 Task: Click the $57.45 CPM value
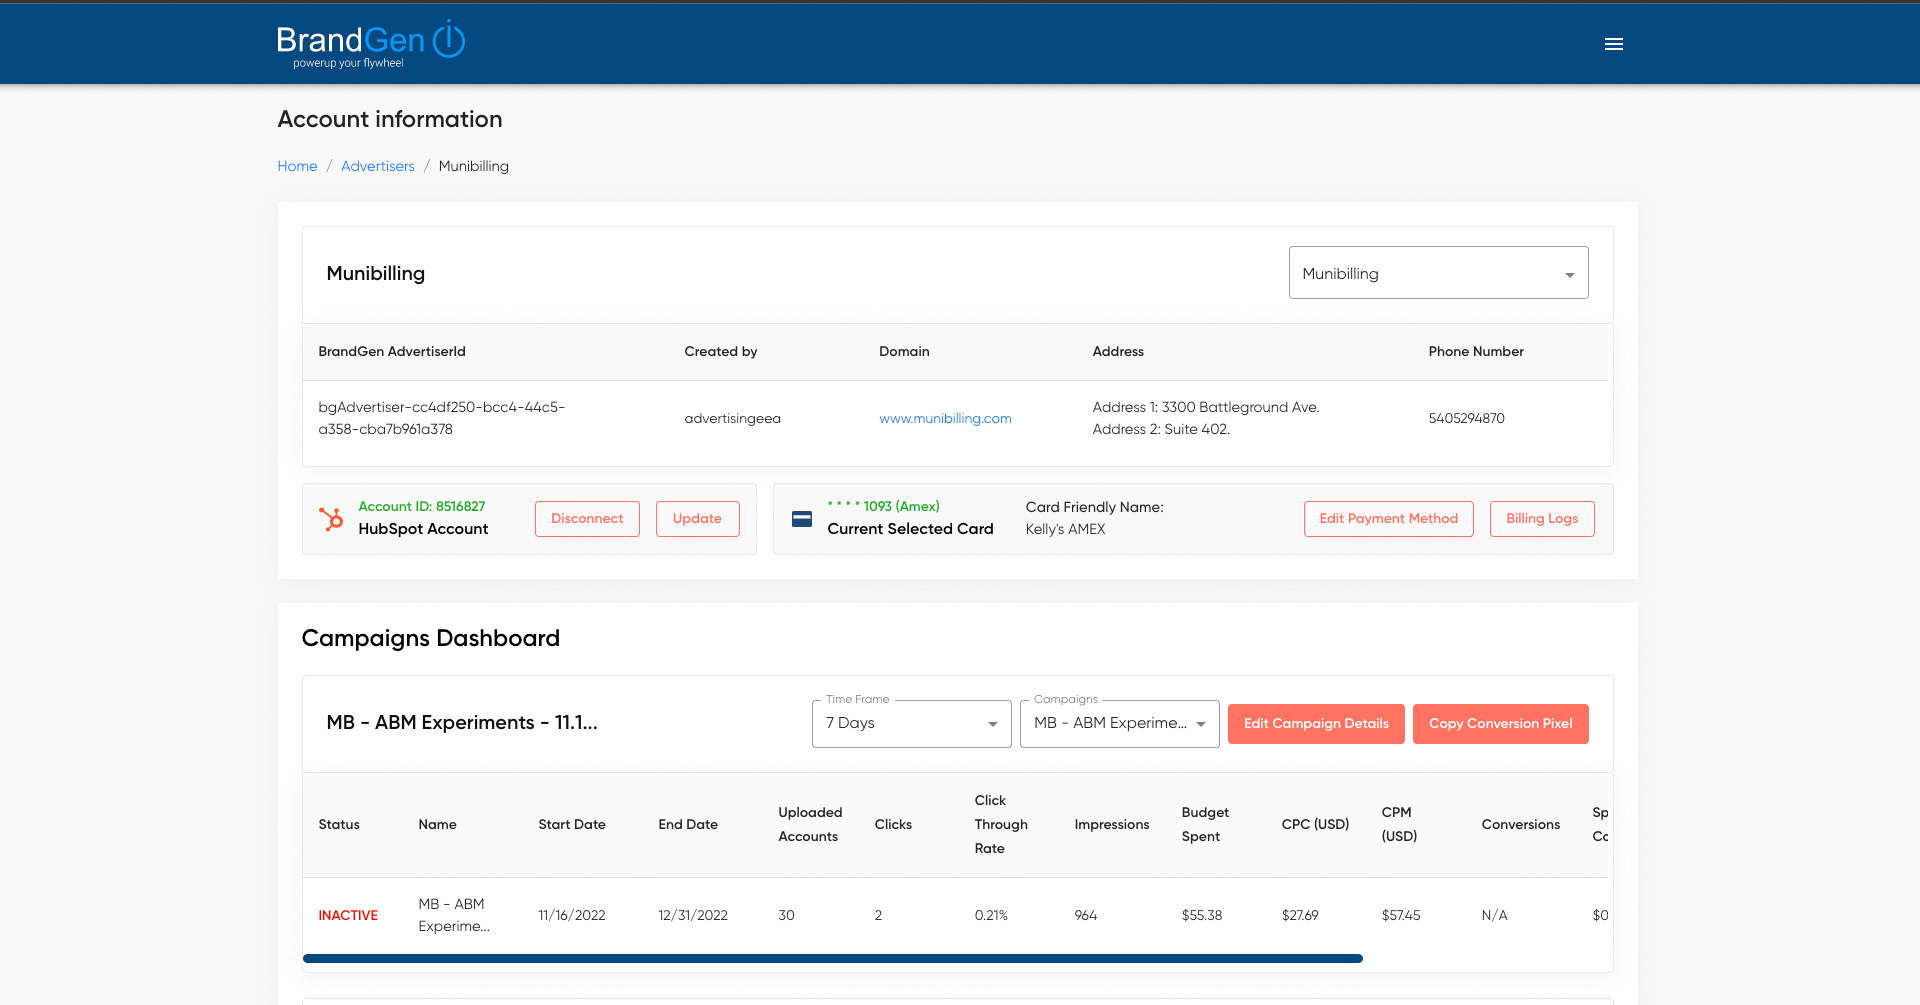[x=1401, y=915]
